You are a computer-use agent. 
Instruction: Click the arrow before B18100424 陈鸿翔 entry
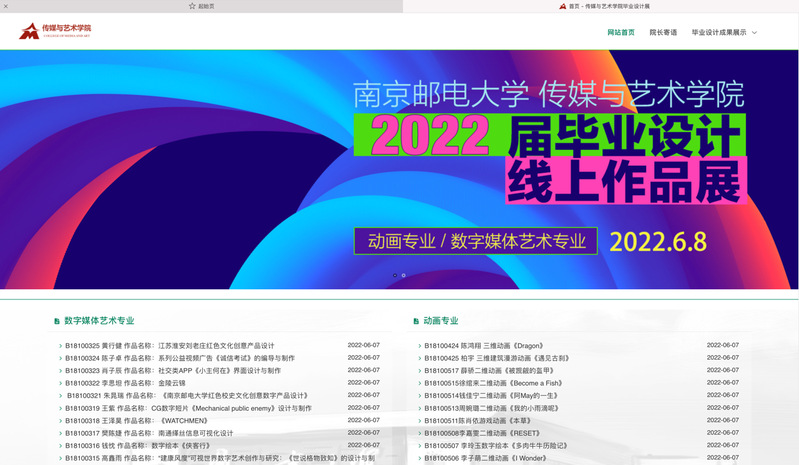pos(419,345)
